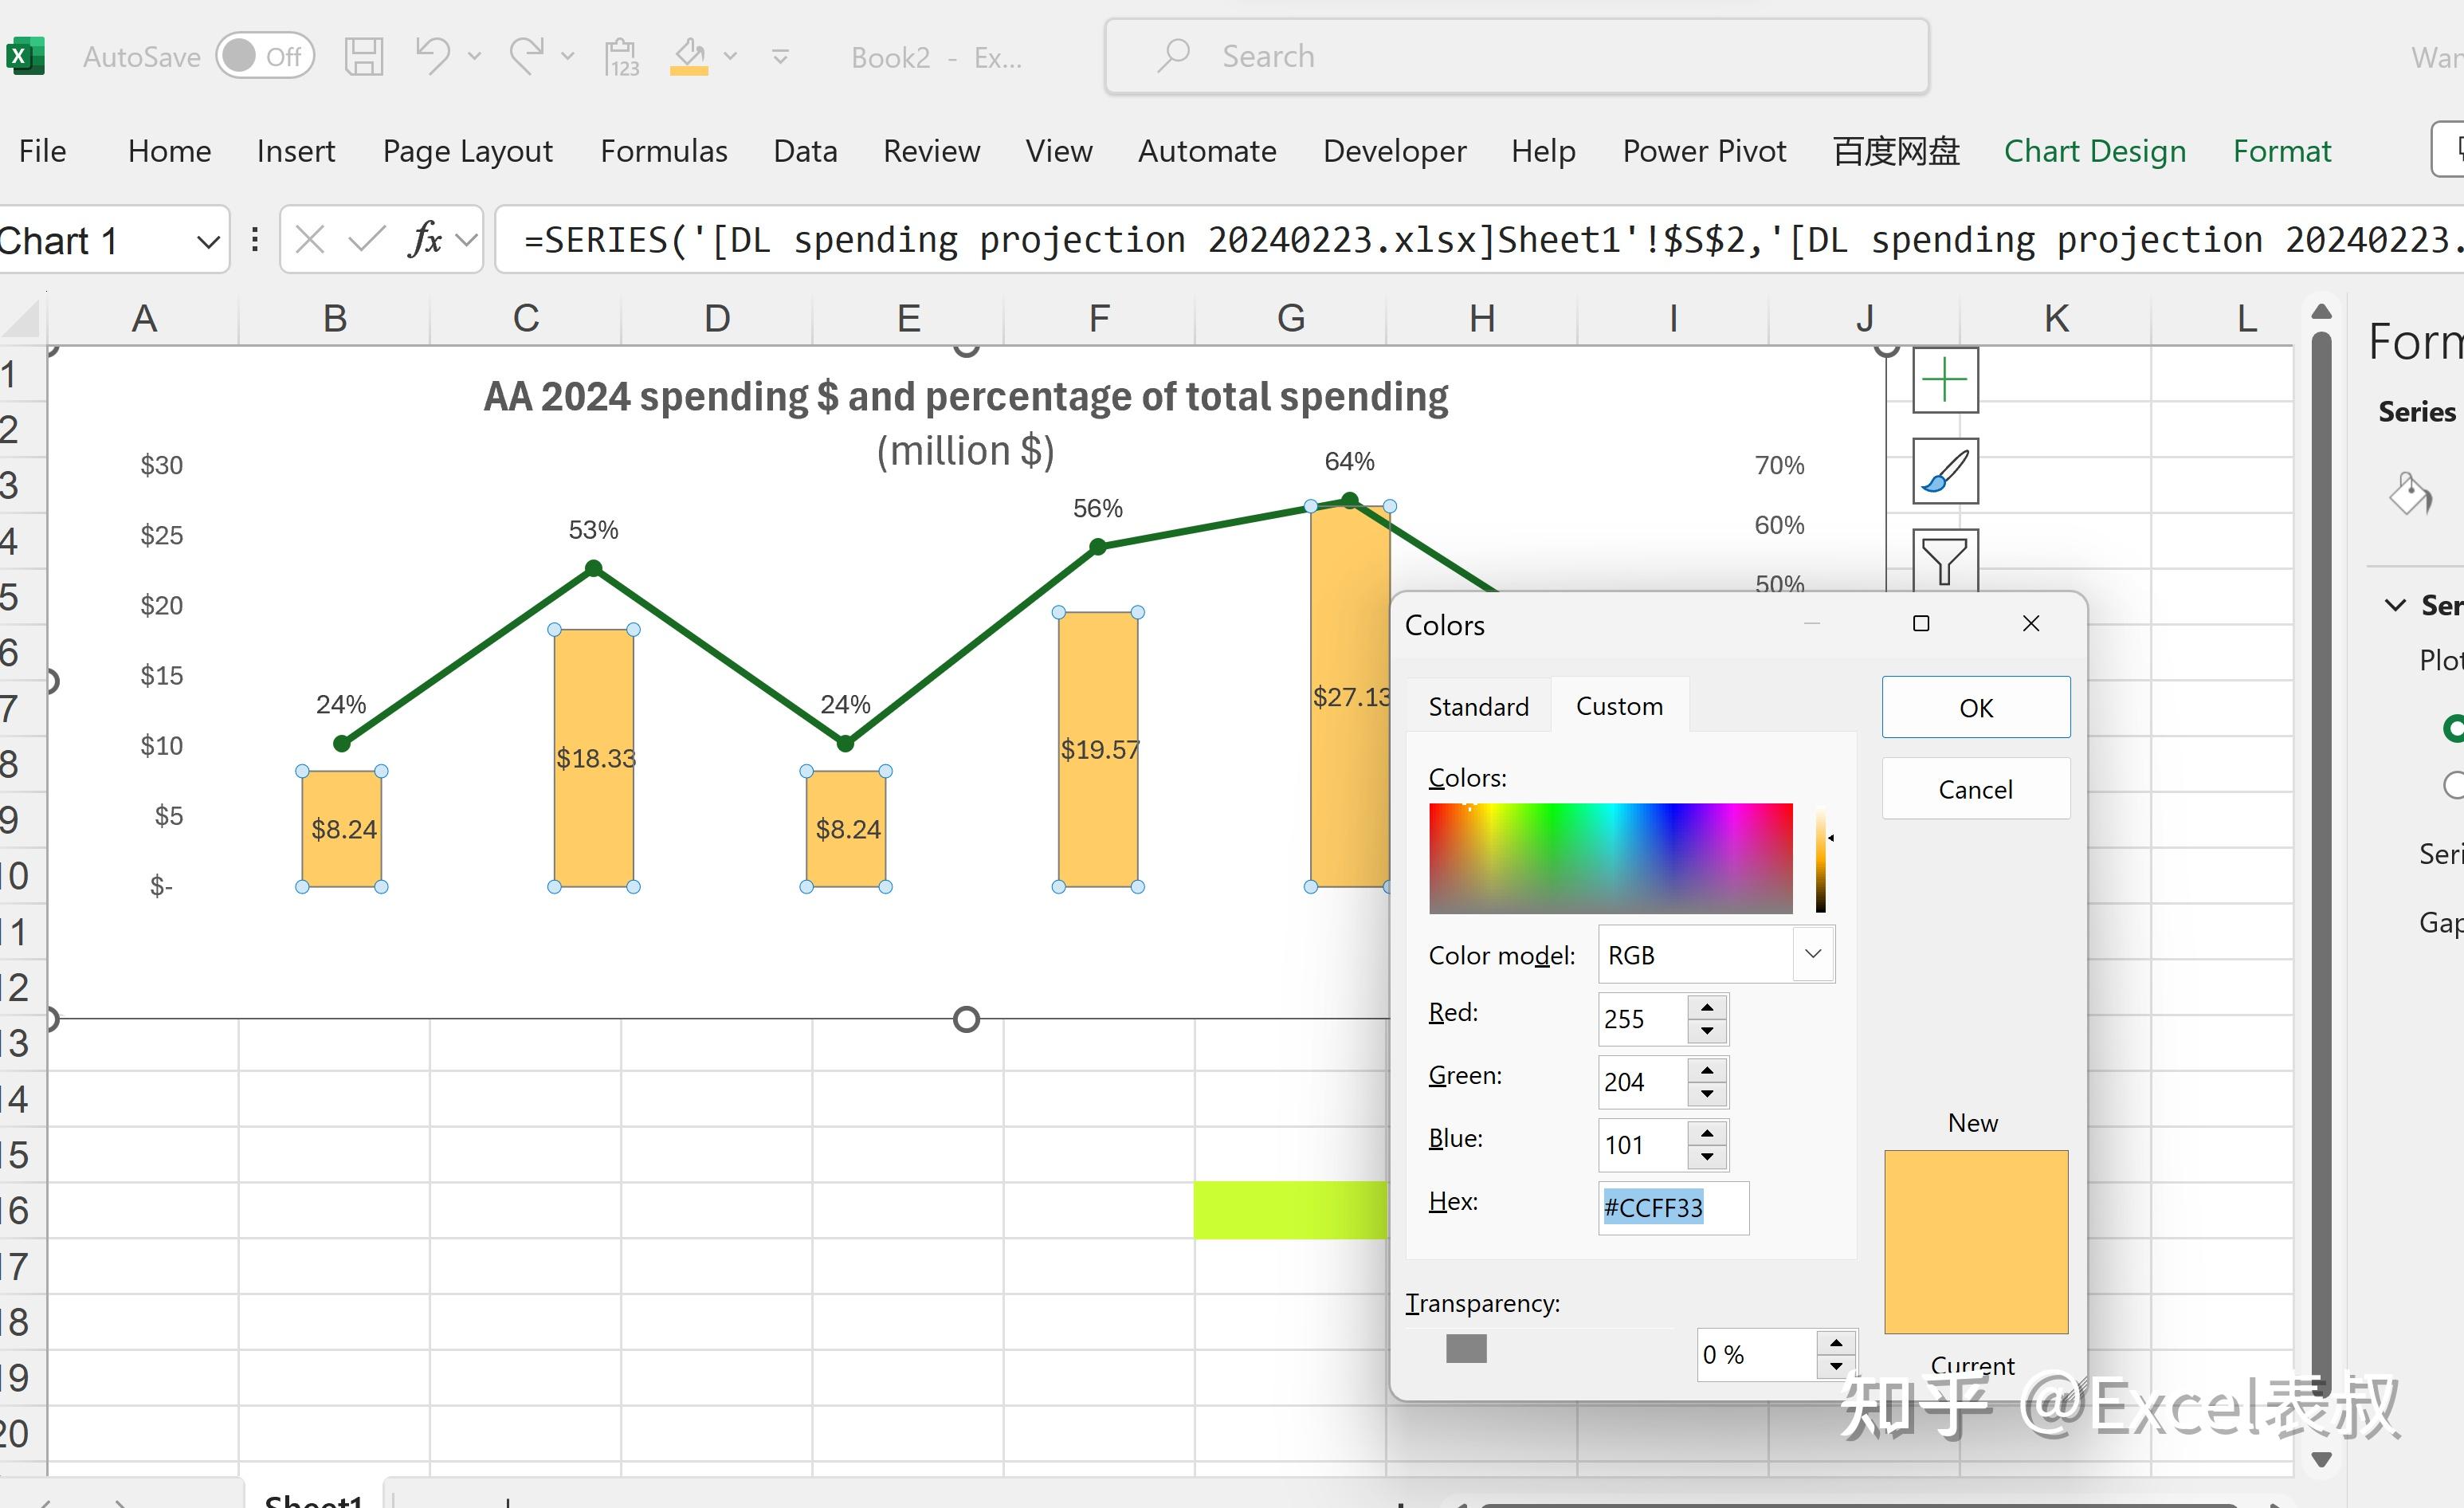Switch to the Insert tab
The width and height of the screenshot is (2464, 1508).
tap(296, 151)
